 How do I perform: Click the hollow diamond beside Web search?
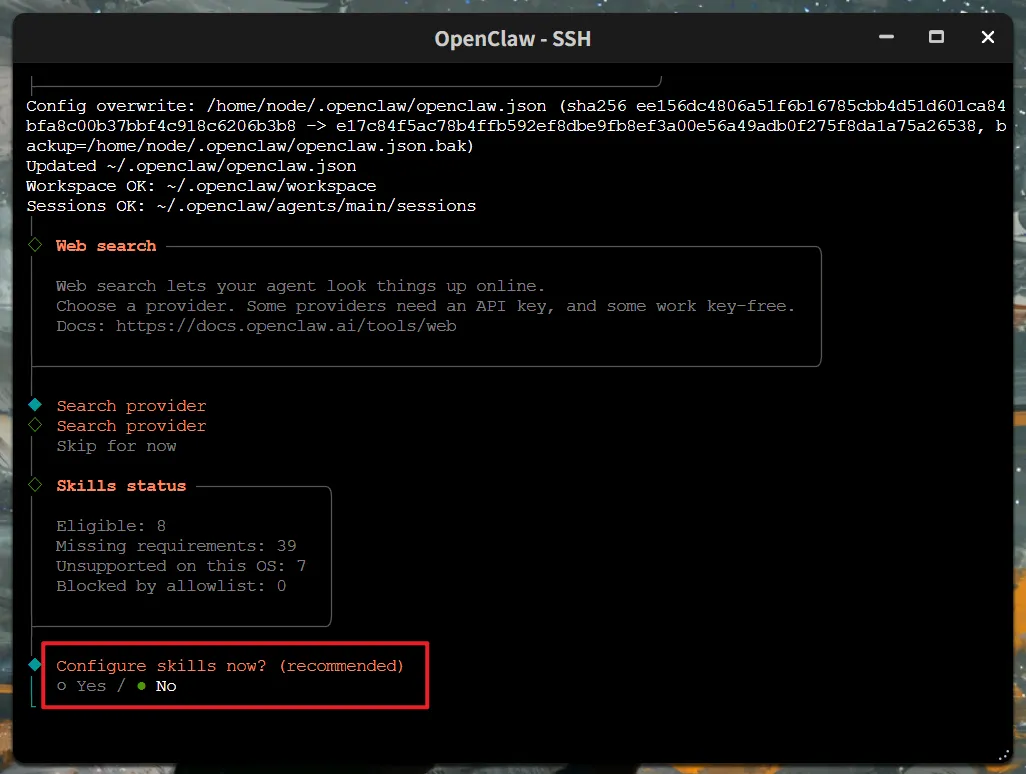click(35, 245)
